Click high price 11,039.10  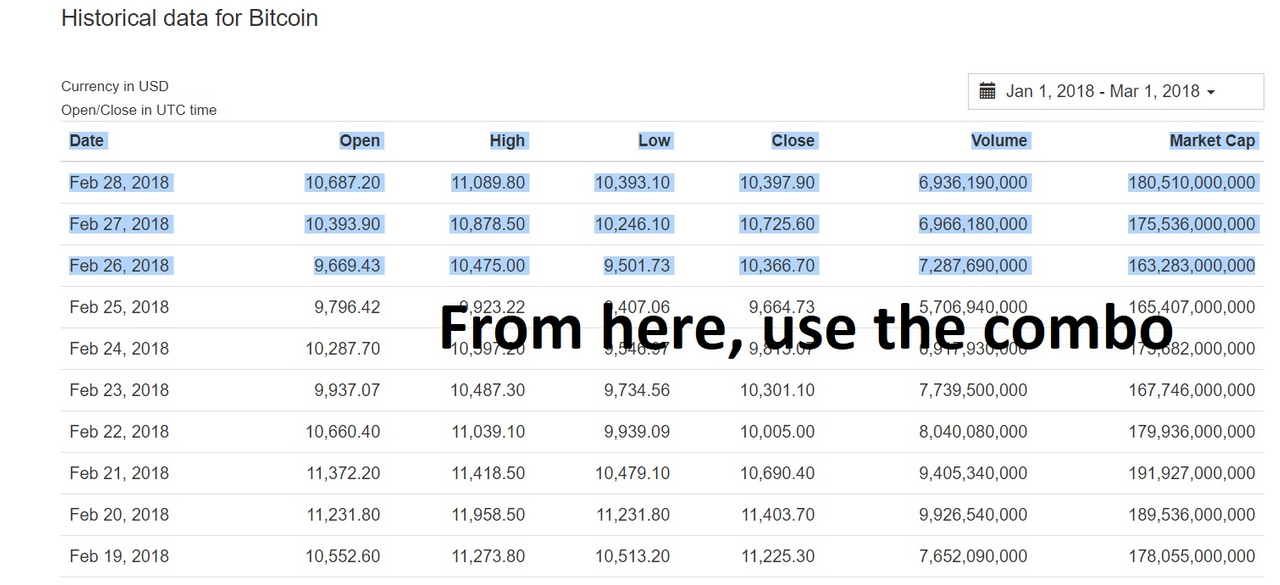click(488, 432)
